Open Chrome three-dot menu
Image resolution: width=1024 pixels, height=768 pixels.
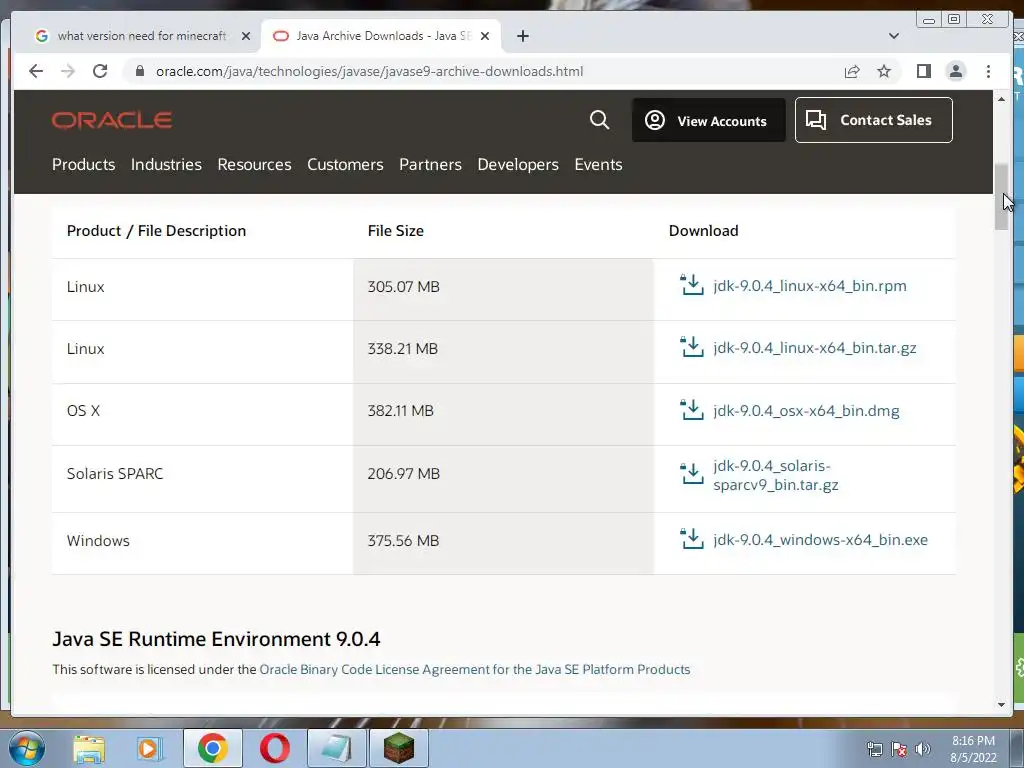[x=988, y=71]
